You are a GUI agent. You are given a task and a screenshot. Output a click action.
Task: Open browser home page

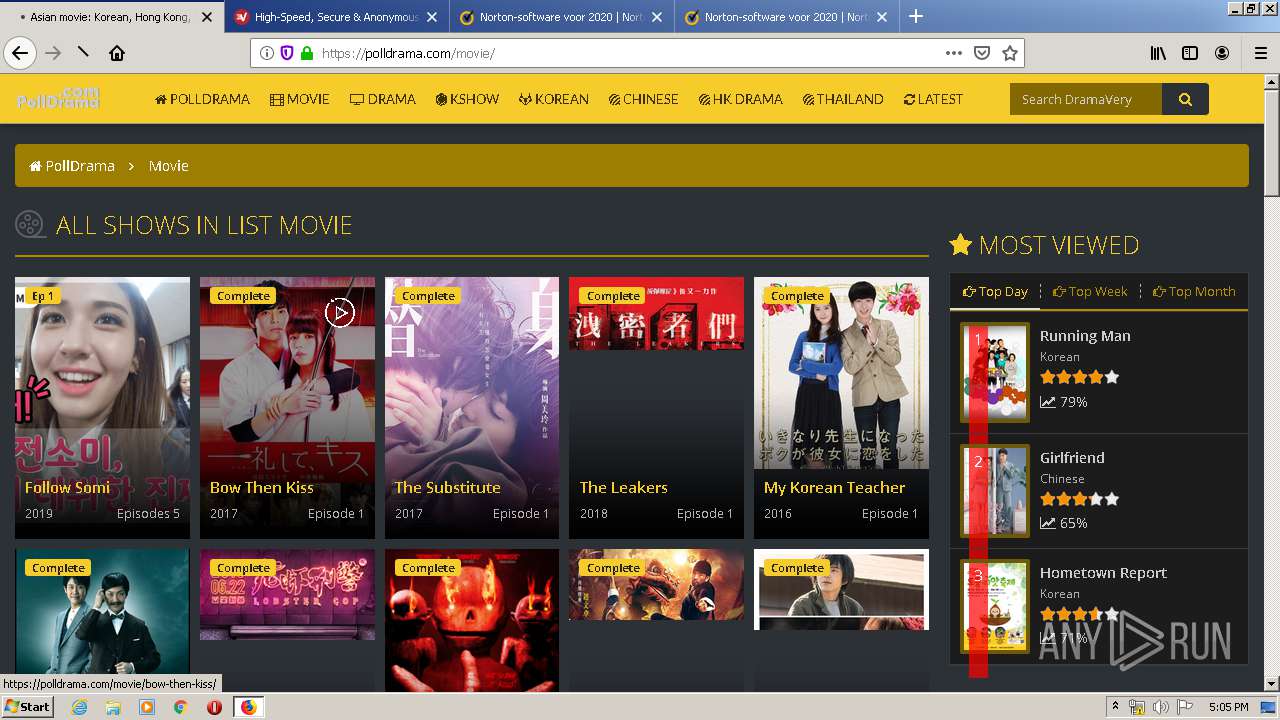click(117, 53)
